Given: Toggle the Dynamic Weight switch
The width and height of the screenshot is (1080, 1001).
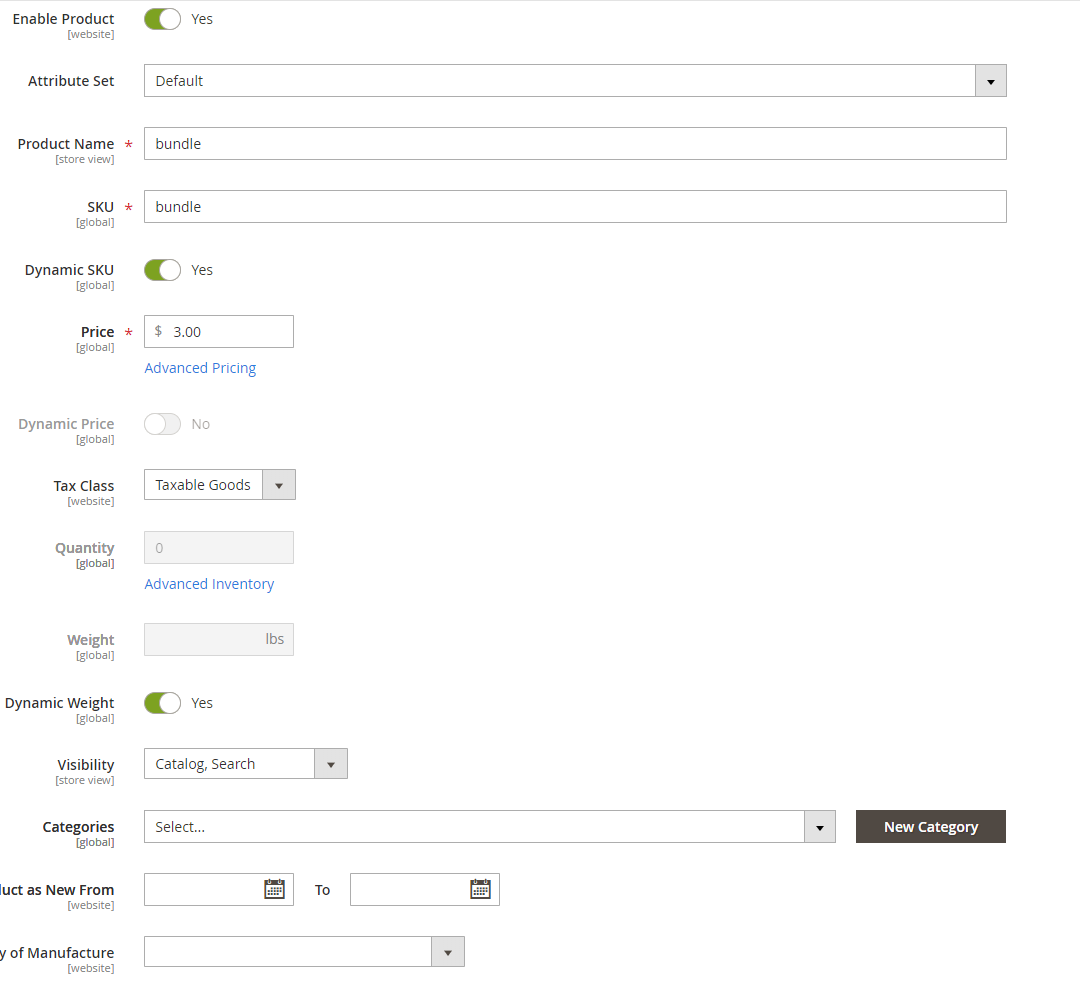Looking at the screenshot, I should (x=163, y=703).
